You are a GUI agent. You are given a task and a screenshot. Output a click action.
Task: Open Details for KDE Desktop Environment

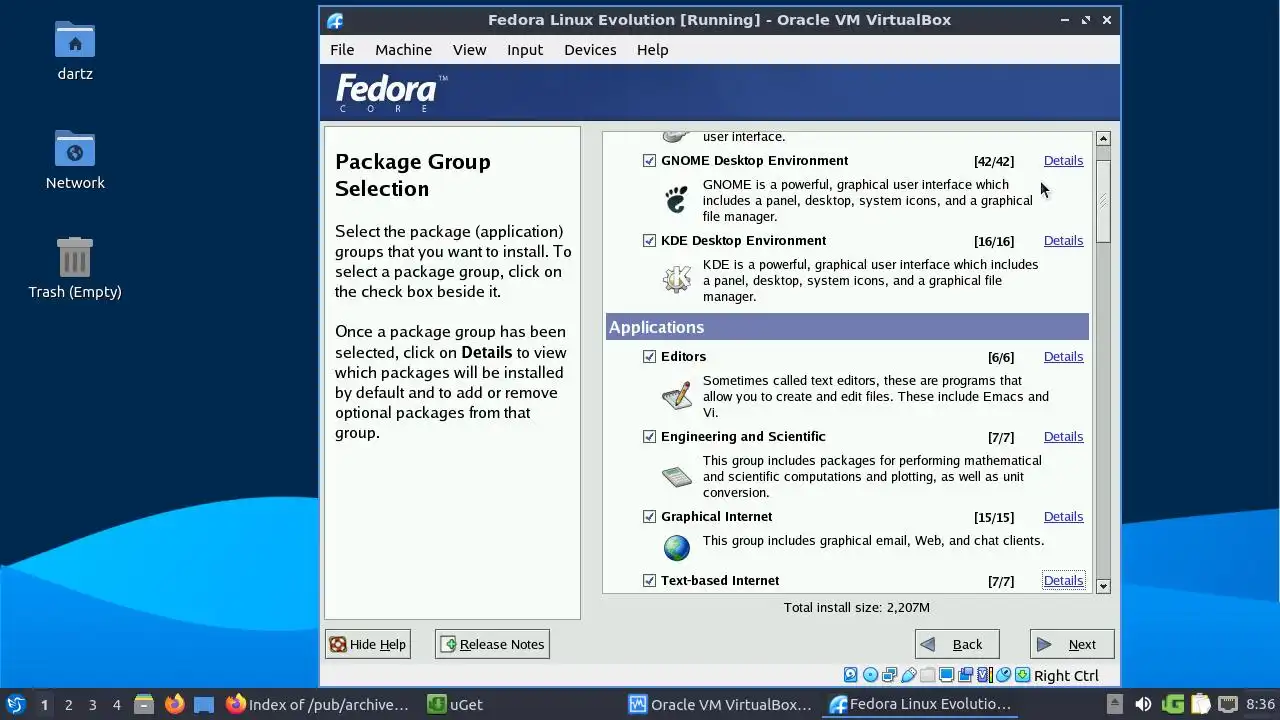1063,240
